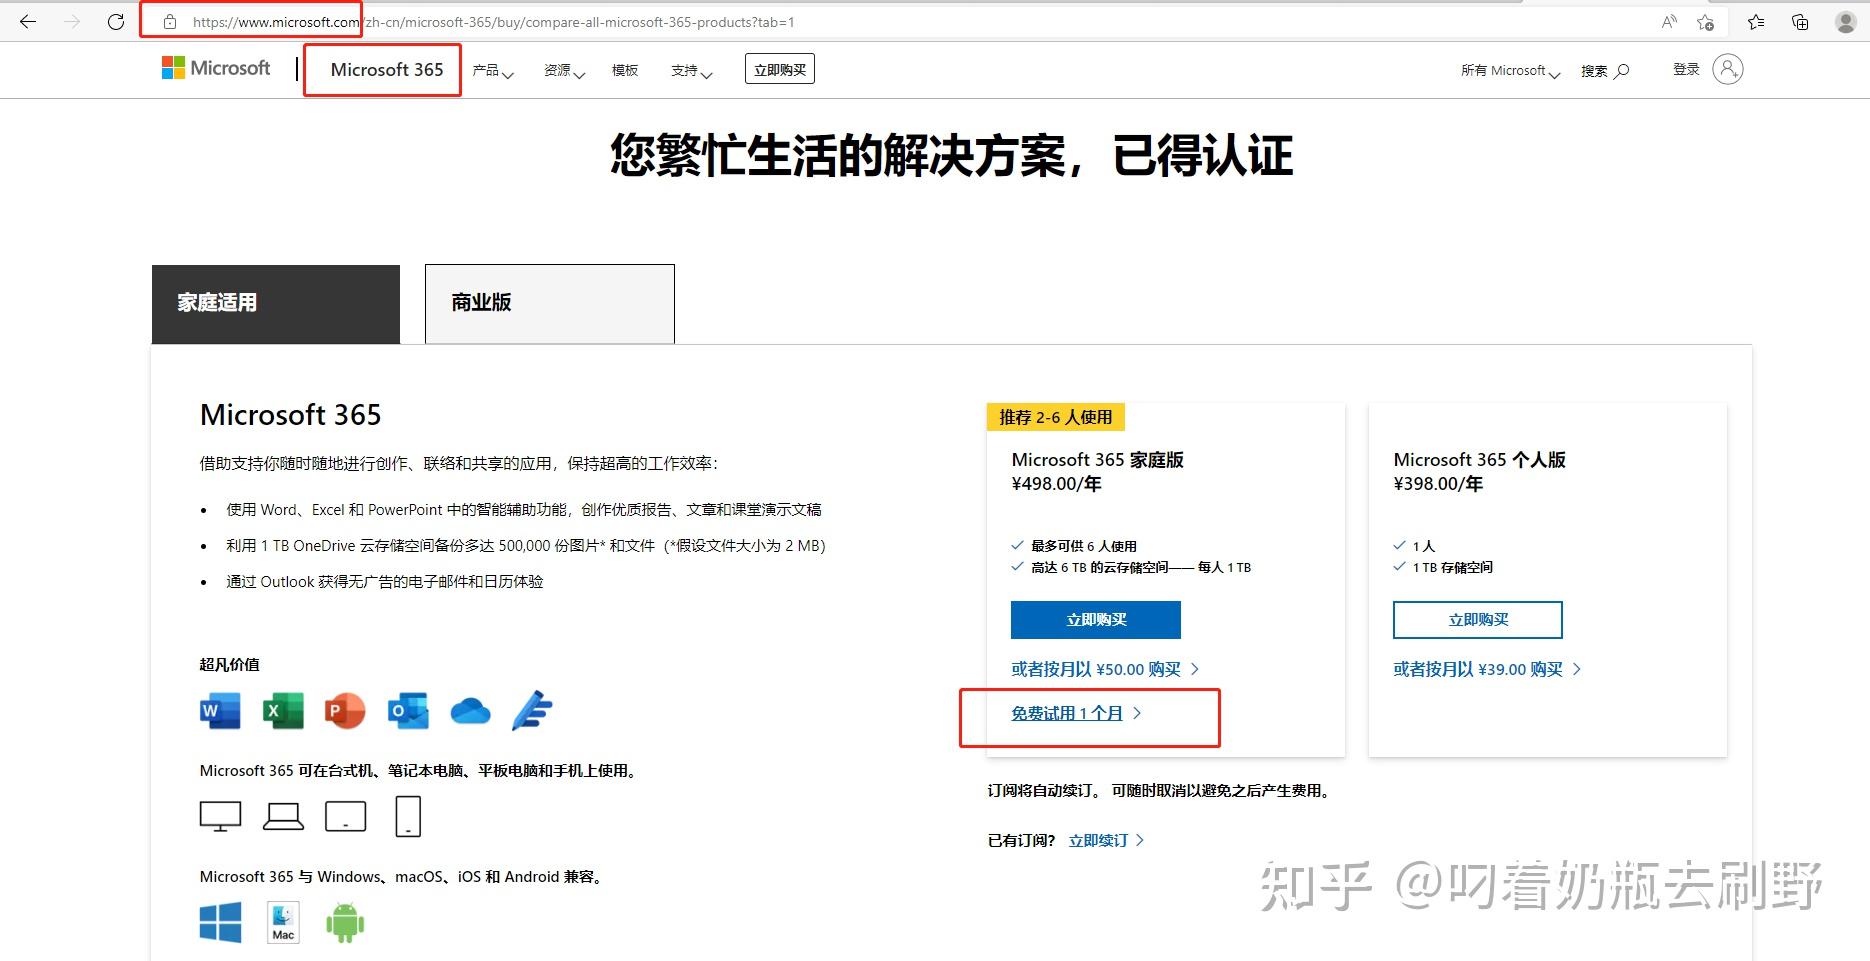The height and width of the screenshot is (961, 1870).
Task: Click the browser address bar URL
Action: (x=494, y=21)
